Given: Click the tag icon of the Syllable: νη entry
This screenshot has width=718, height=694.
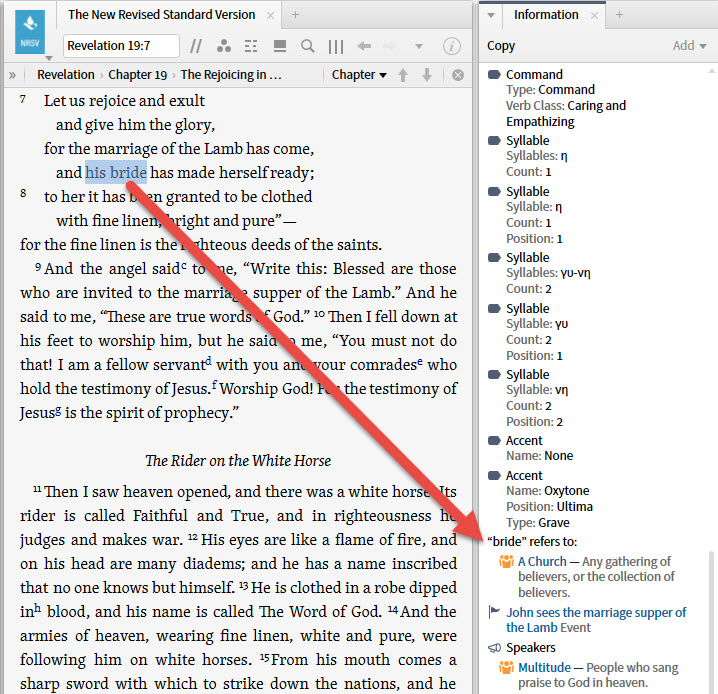Looking at the screenshot, I should [x=494, y=374].
